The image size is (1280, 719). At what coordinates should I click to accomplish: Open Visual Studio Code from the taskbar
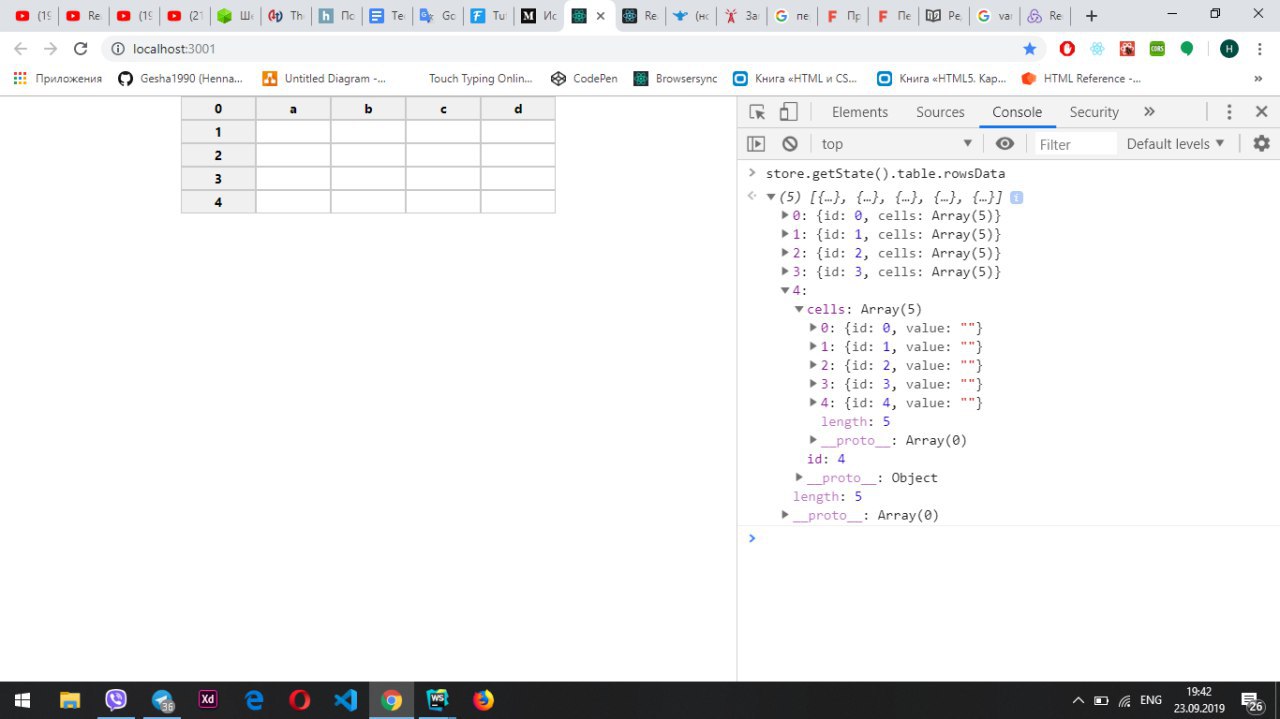(x=345, y=700)
